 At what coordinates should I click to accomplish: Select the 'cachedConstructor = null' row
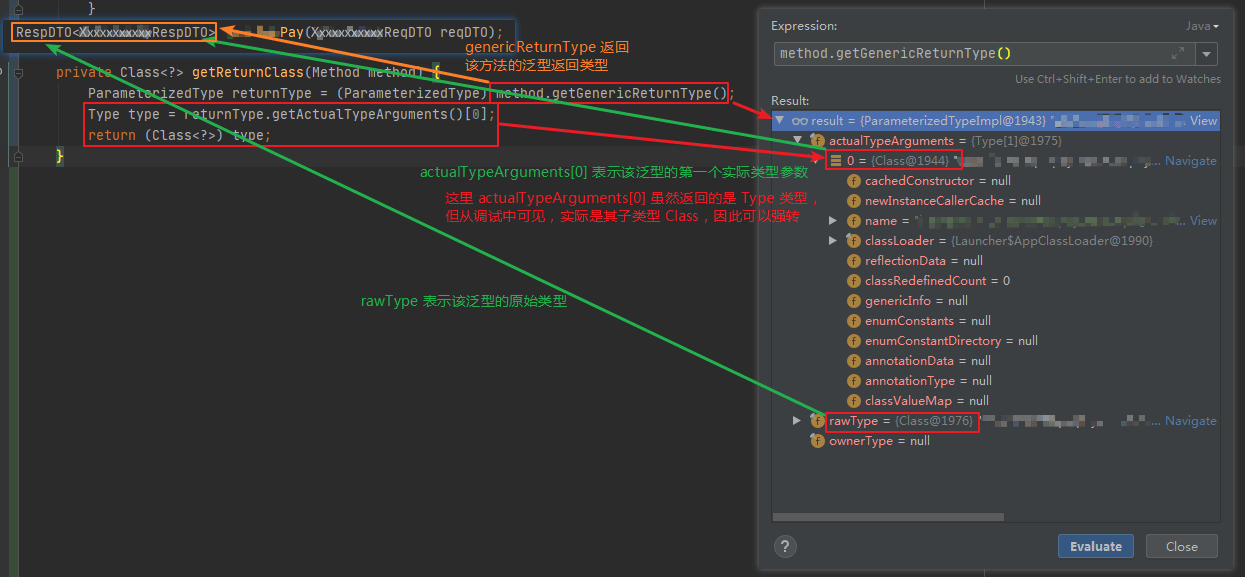(x=996, y=181)
